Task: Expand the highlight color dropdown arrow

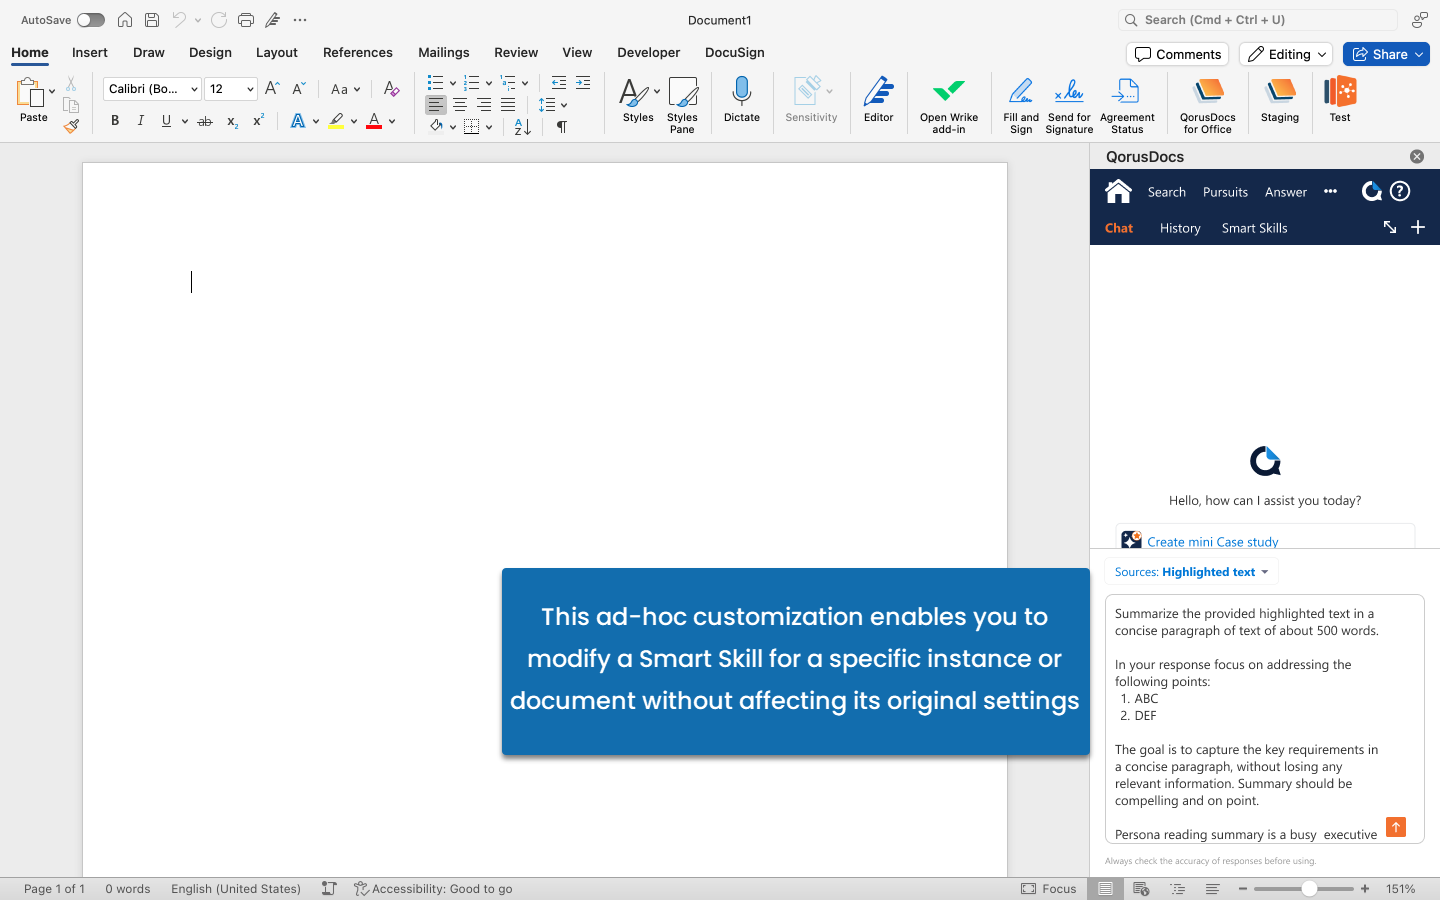Action: 354,121
